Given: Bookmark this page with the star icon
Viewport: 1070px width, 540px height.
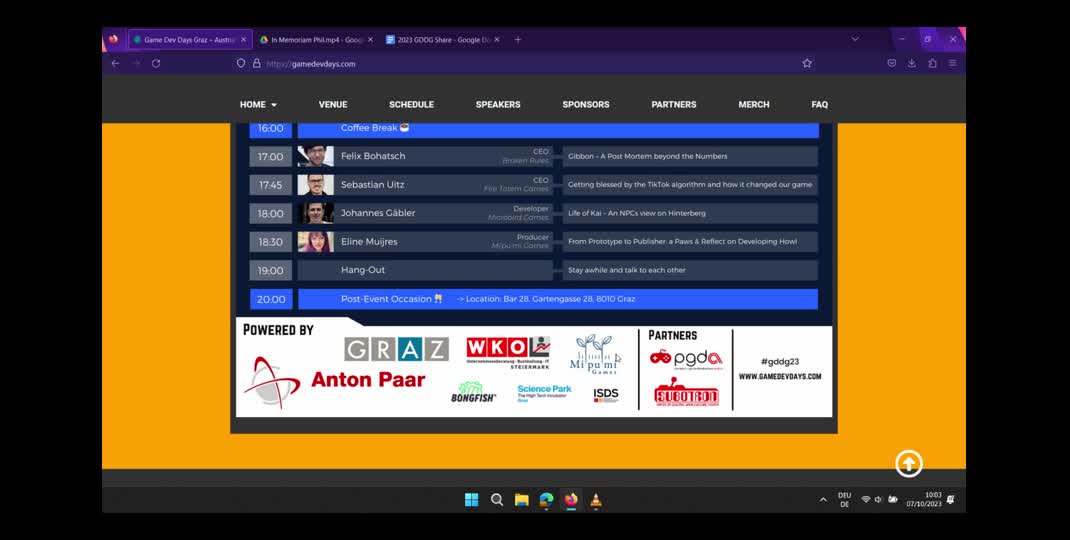Looking at the screenshot, I should point(807,63).
